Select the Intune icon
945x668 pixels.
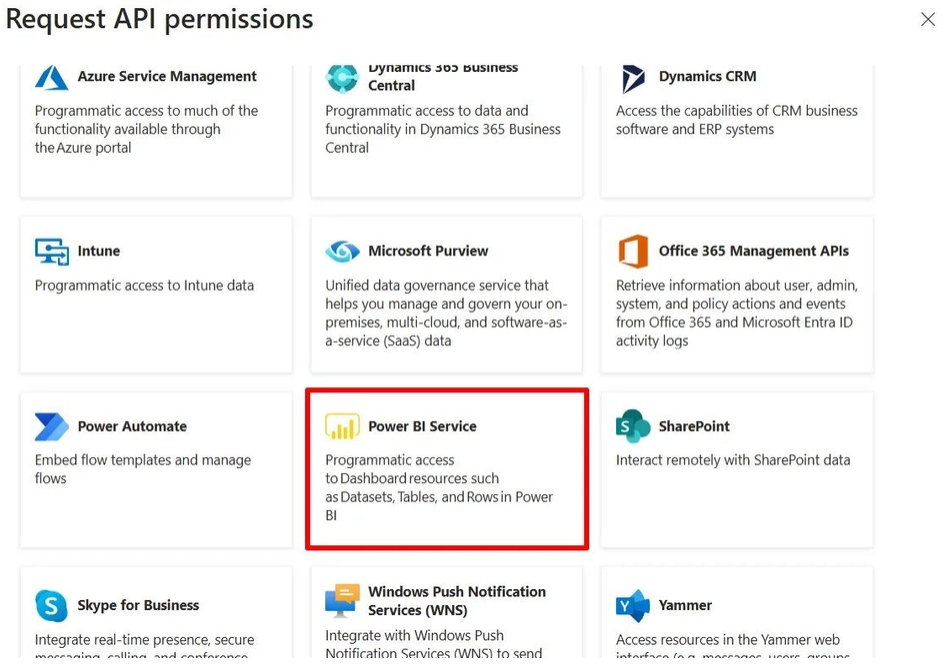tap(52, 251)
